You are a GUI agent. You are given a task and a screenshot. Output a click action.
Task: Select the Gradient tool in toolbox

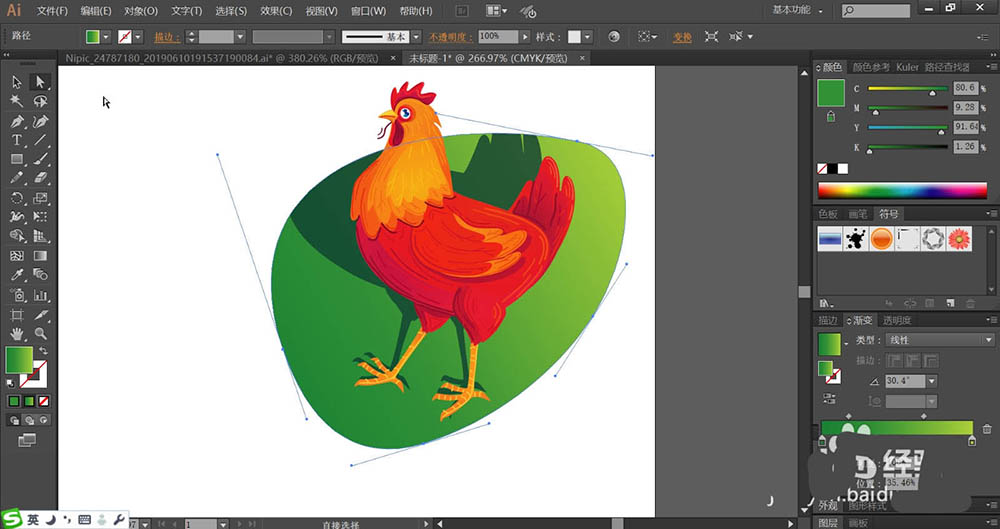click(40, 256)
